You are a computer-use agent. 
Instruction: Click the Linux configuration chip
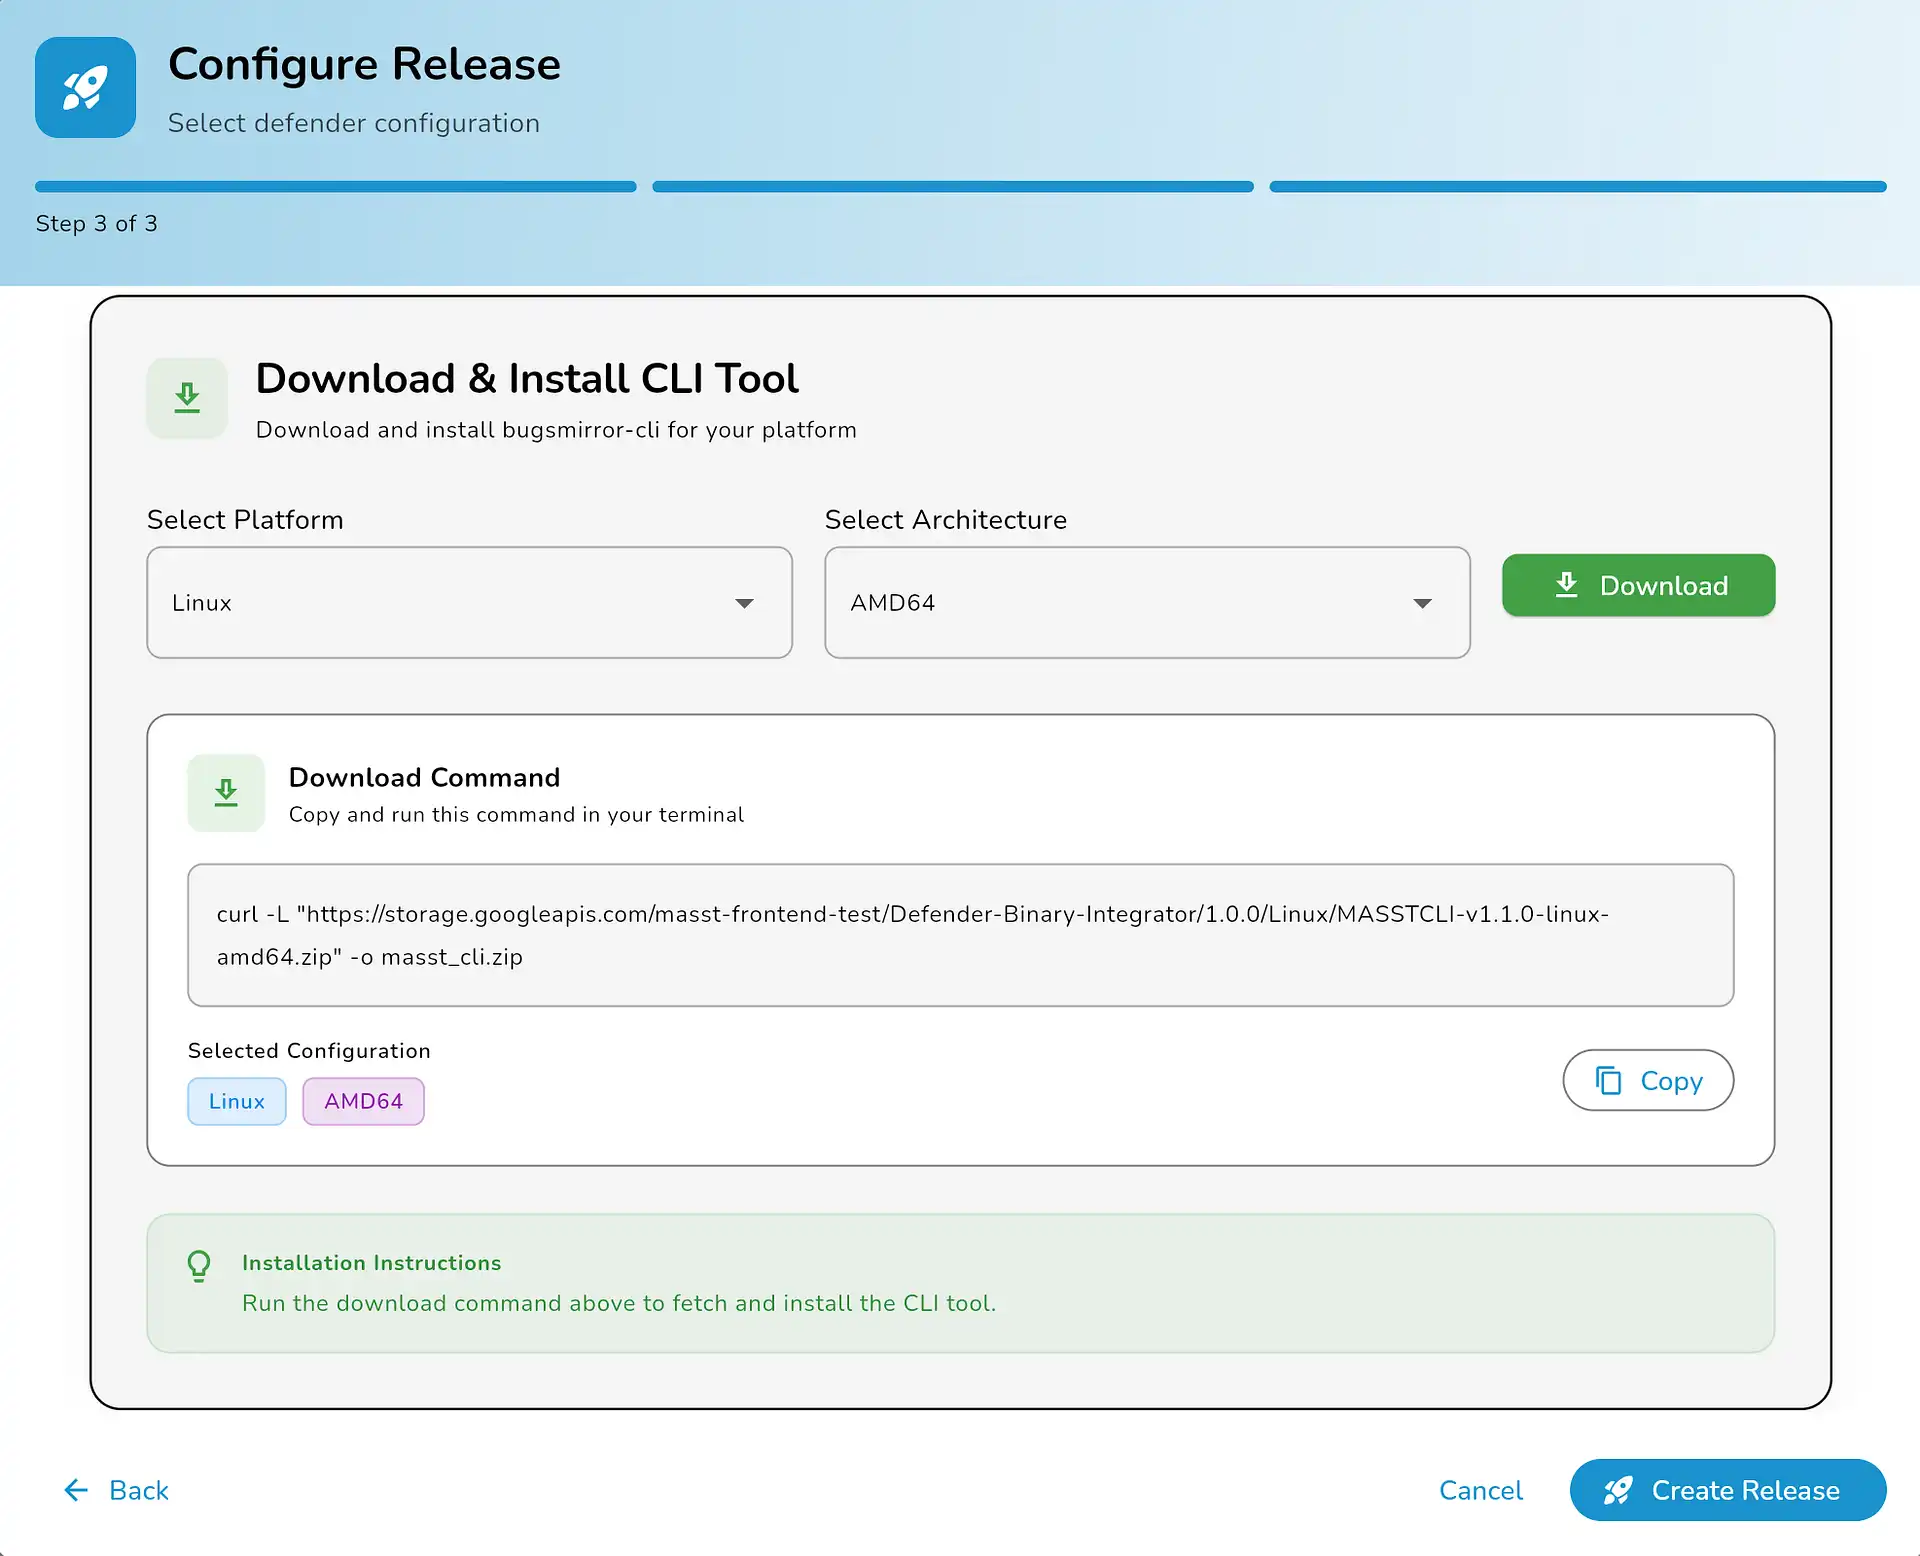coord(237,1102)
